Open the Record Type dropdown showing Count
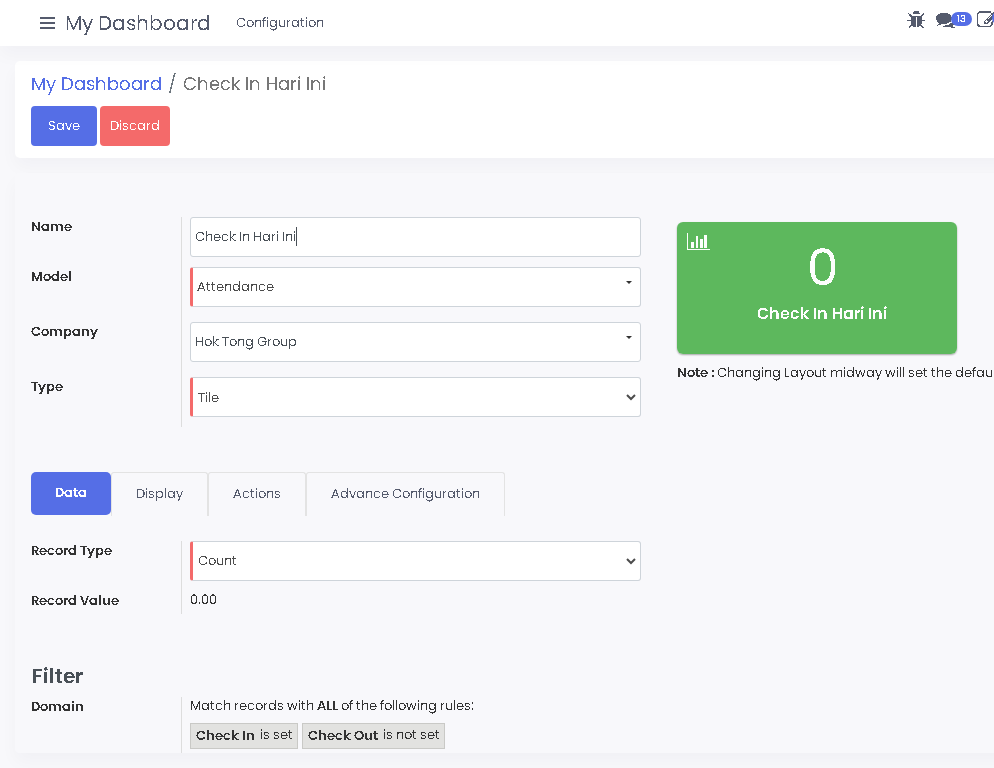Image resolution: width=994 pixels, height=768 pixels. pyautogui.click(x=415, y=560)
